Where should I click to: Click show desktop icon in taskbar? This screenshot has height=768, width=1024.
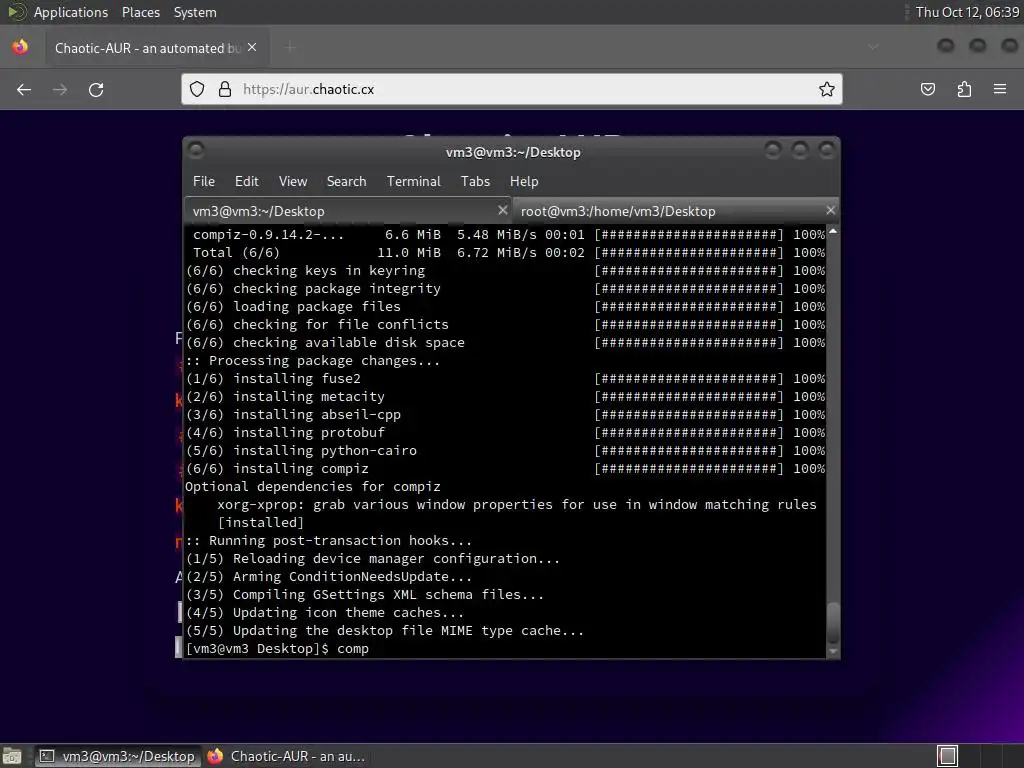pos(12,756)
